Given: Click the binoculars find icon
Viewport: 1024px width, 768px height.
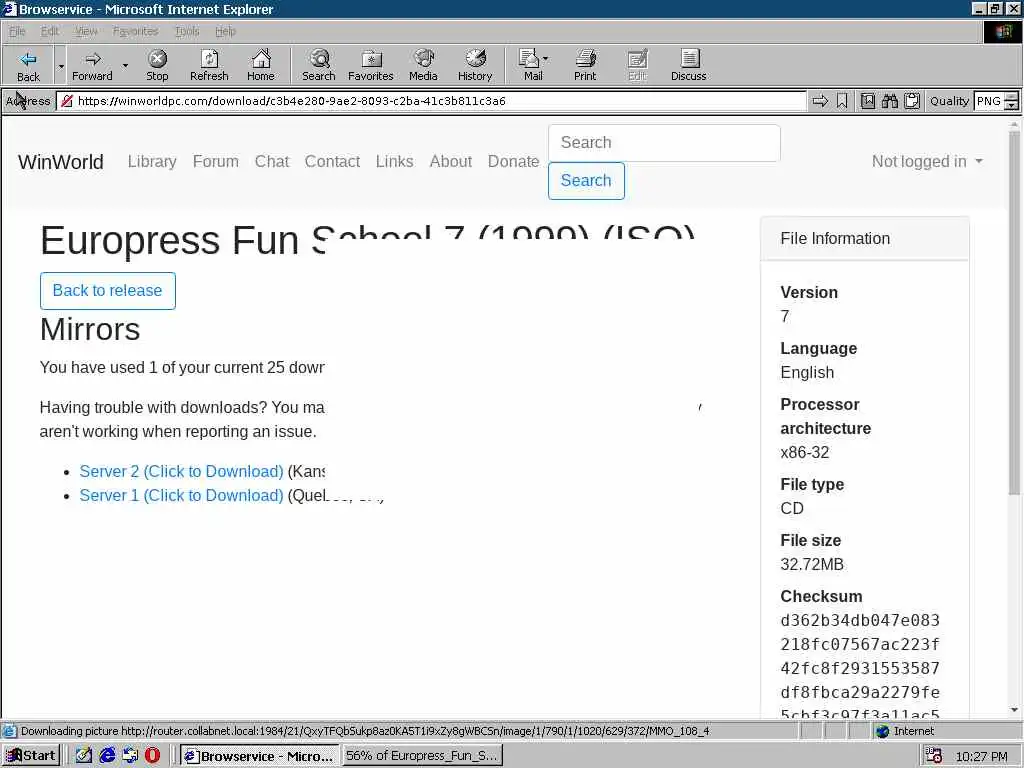Looking at the screenshot, I should 889,101.
